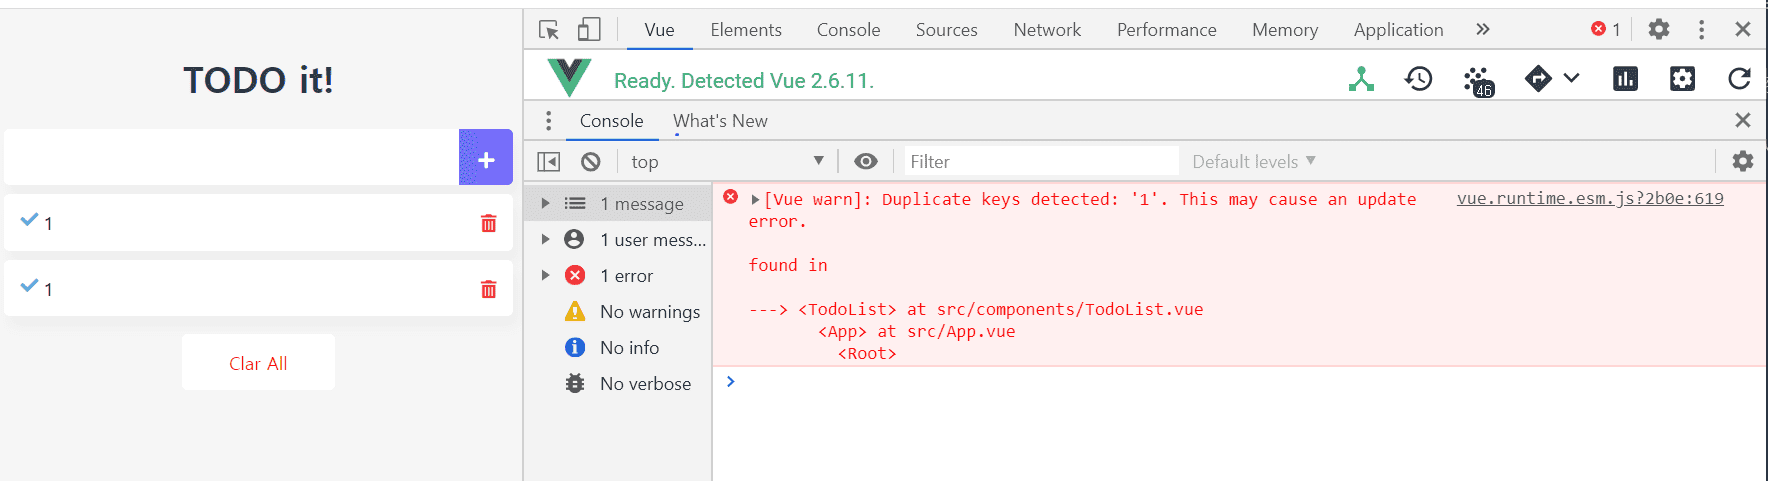Open Vuex history tab icon
This screenshot has height=481, width=1768.
1418,79
